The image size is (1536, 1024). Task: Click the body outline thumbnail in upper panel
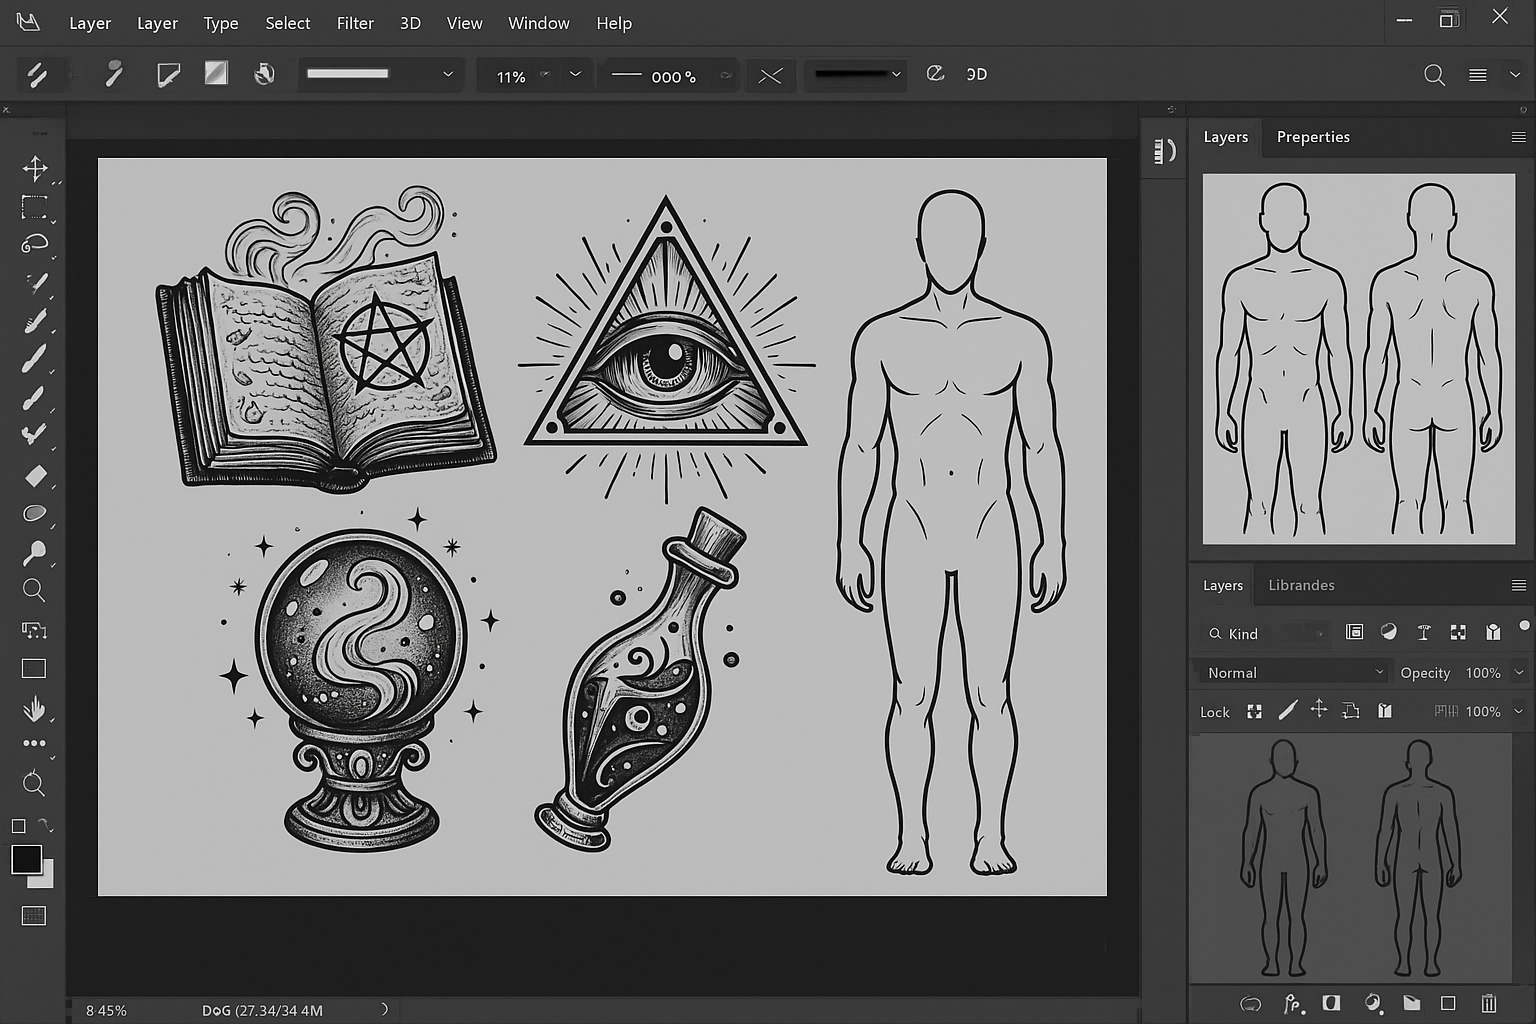pos(1358,359)
